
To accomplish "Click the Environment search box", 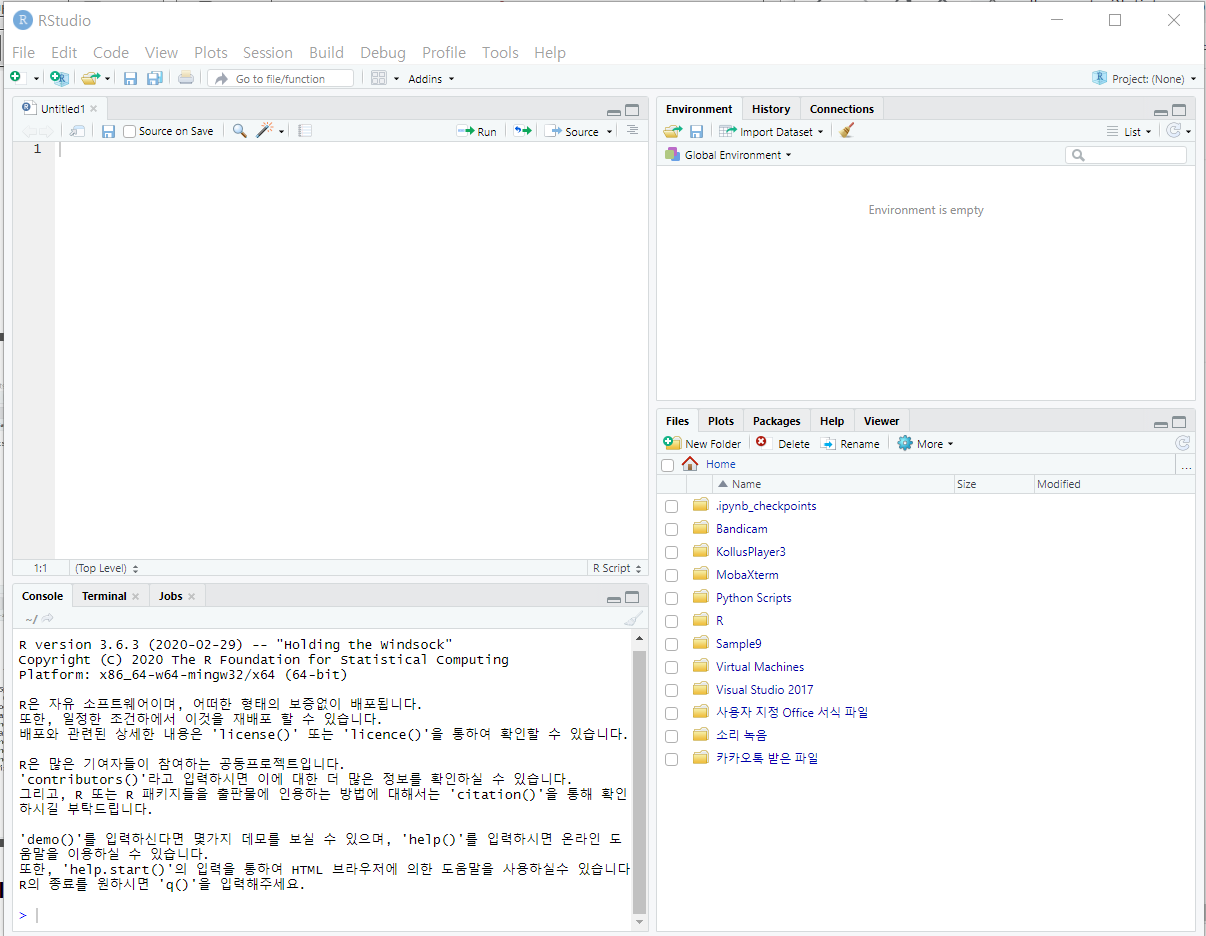I will point(1126,155).
